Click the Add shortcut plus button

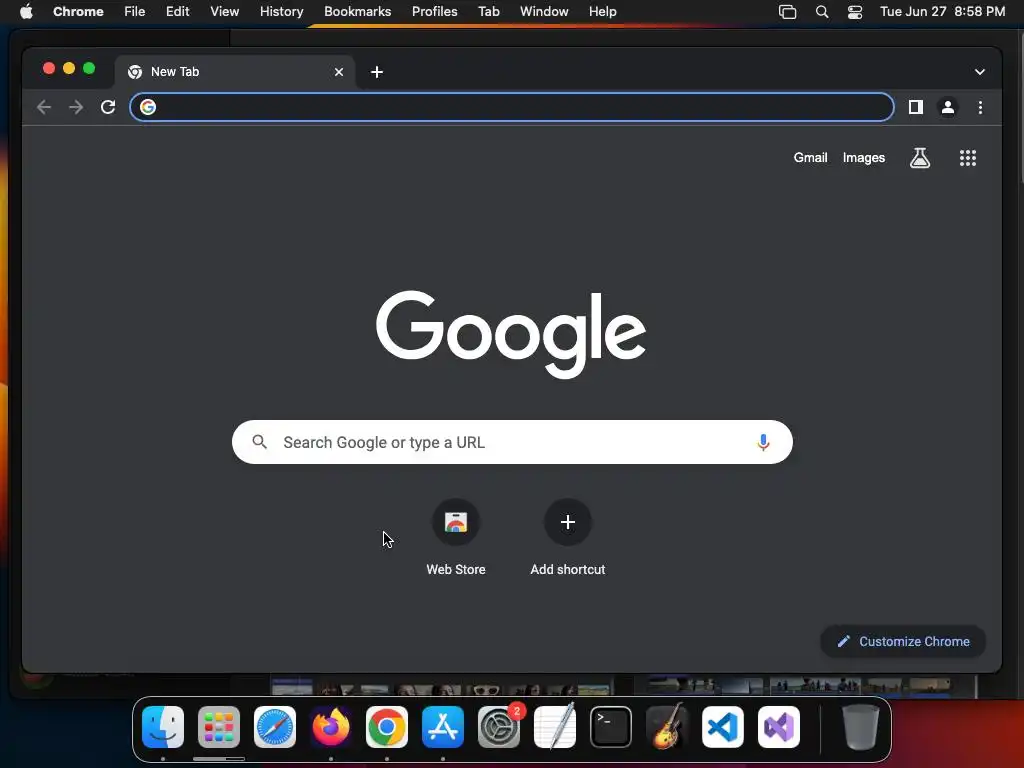click(x=568, y=522)
